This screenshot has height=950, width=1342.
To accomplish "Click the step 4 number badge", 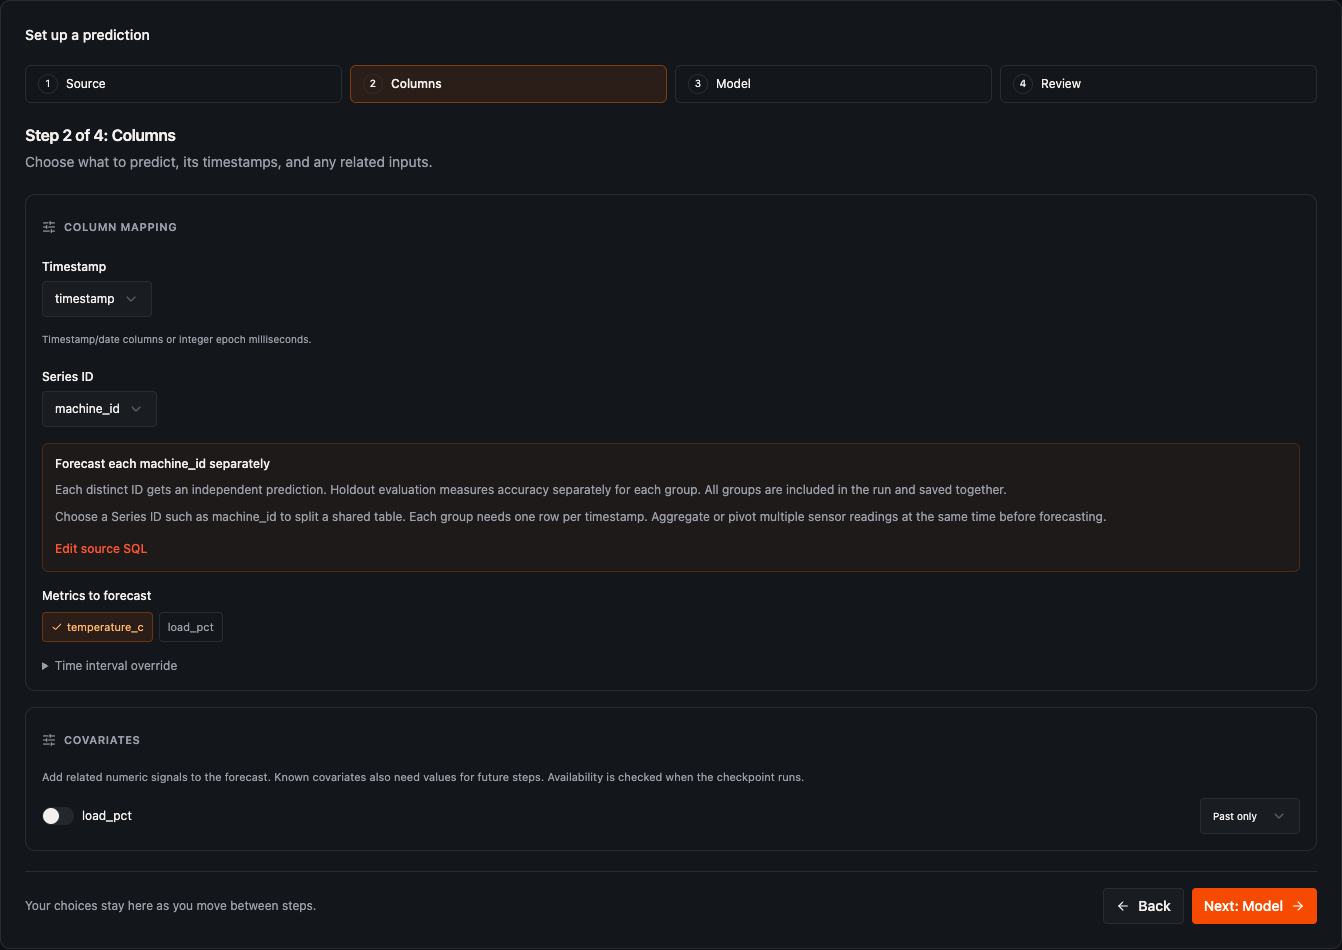I will (1023, 84).
